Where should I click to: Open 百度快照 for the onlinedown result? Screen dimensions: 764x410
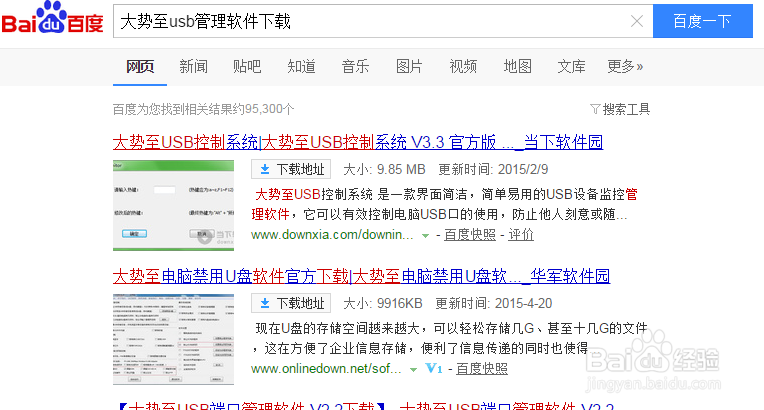[482, 369]
